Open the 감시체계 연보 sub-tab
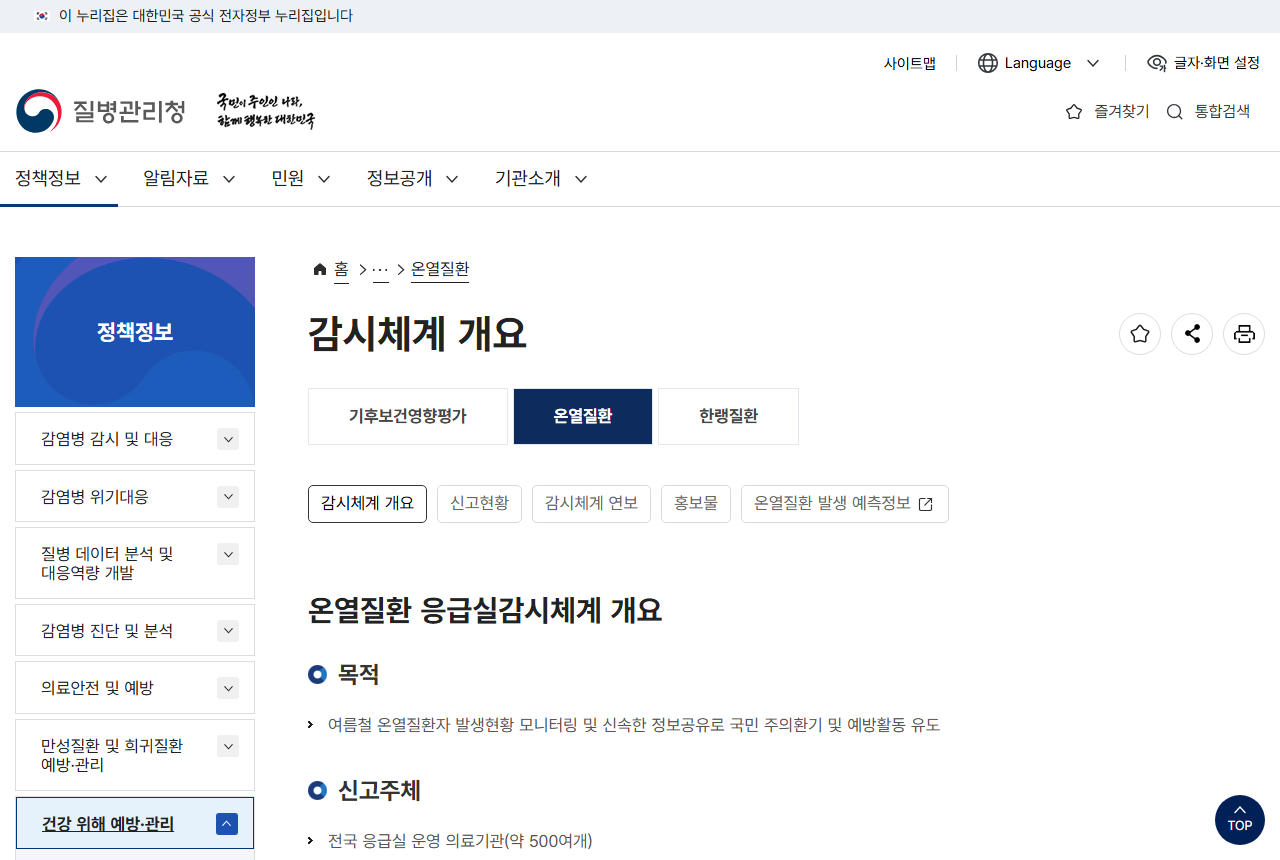 tap(591, 504)
